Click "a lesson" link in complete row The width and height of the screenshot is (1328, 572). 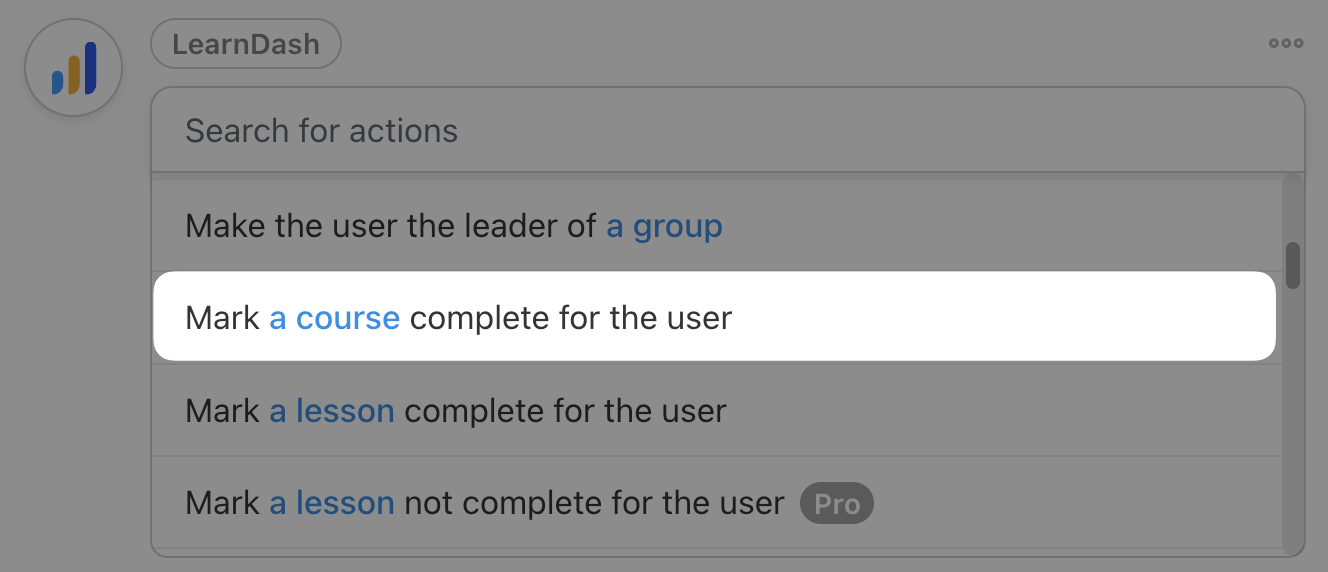[x=331, y=411]
